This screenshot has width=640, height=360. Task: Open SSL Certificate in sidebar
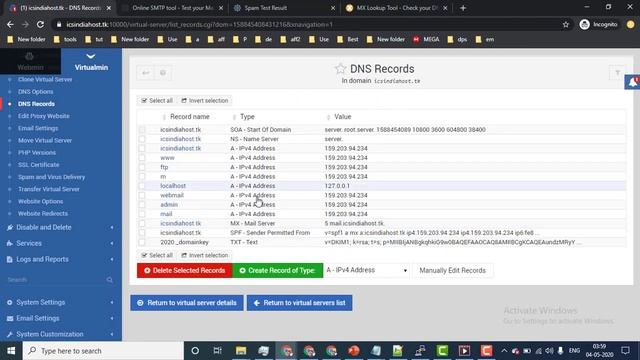tap(38, 165)
